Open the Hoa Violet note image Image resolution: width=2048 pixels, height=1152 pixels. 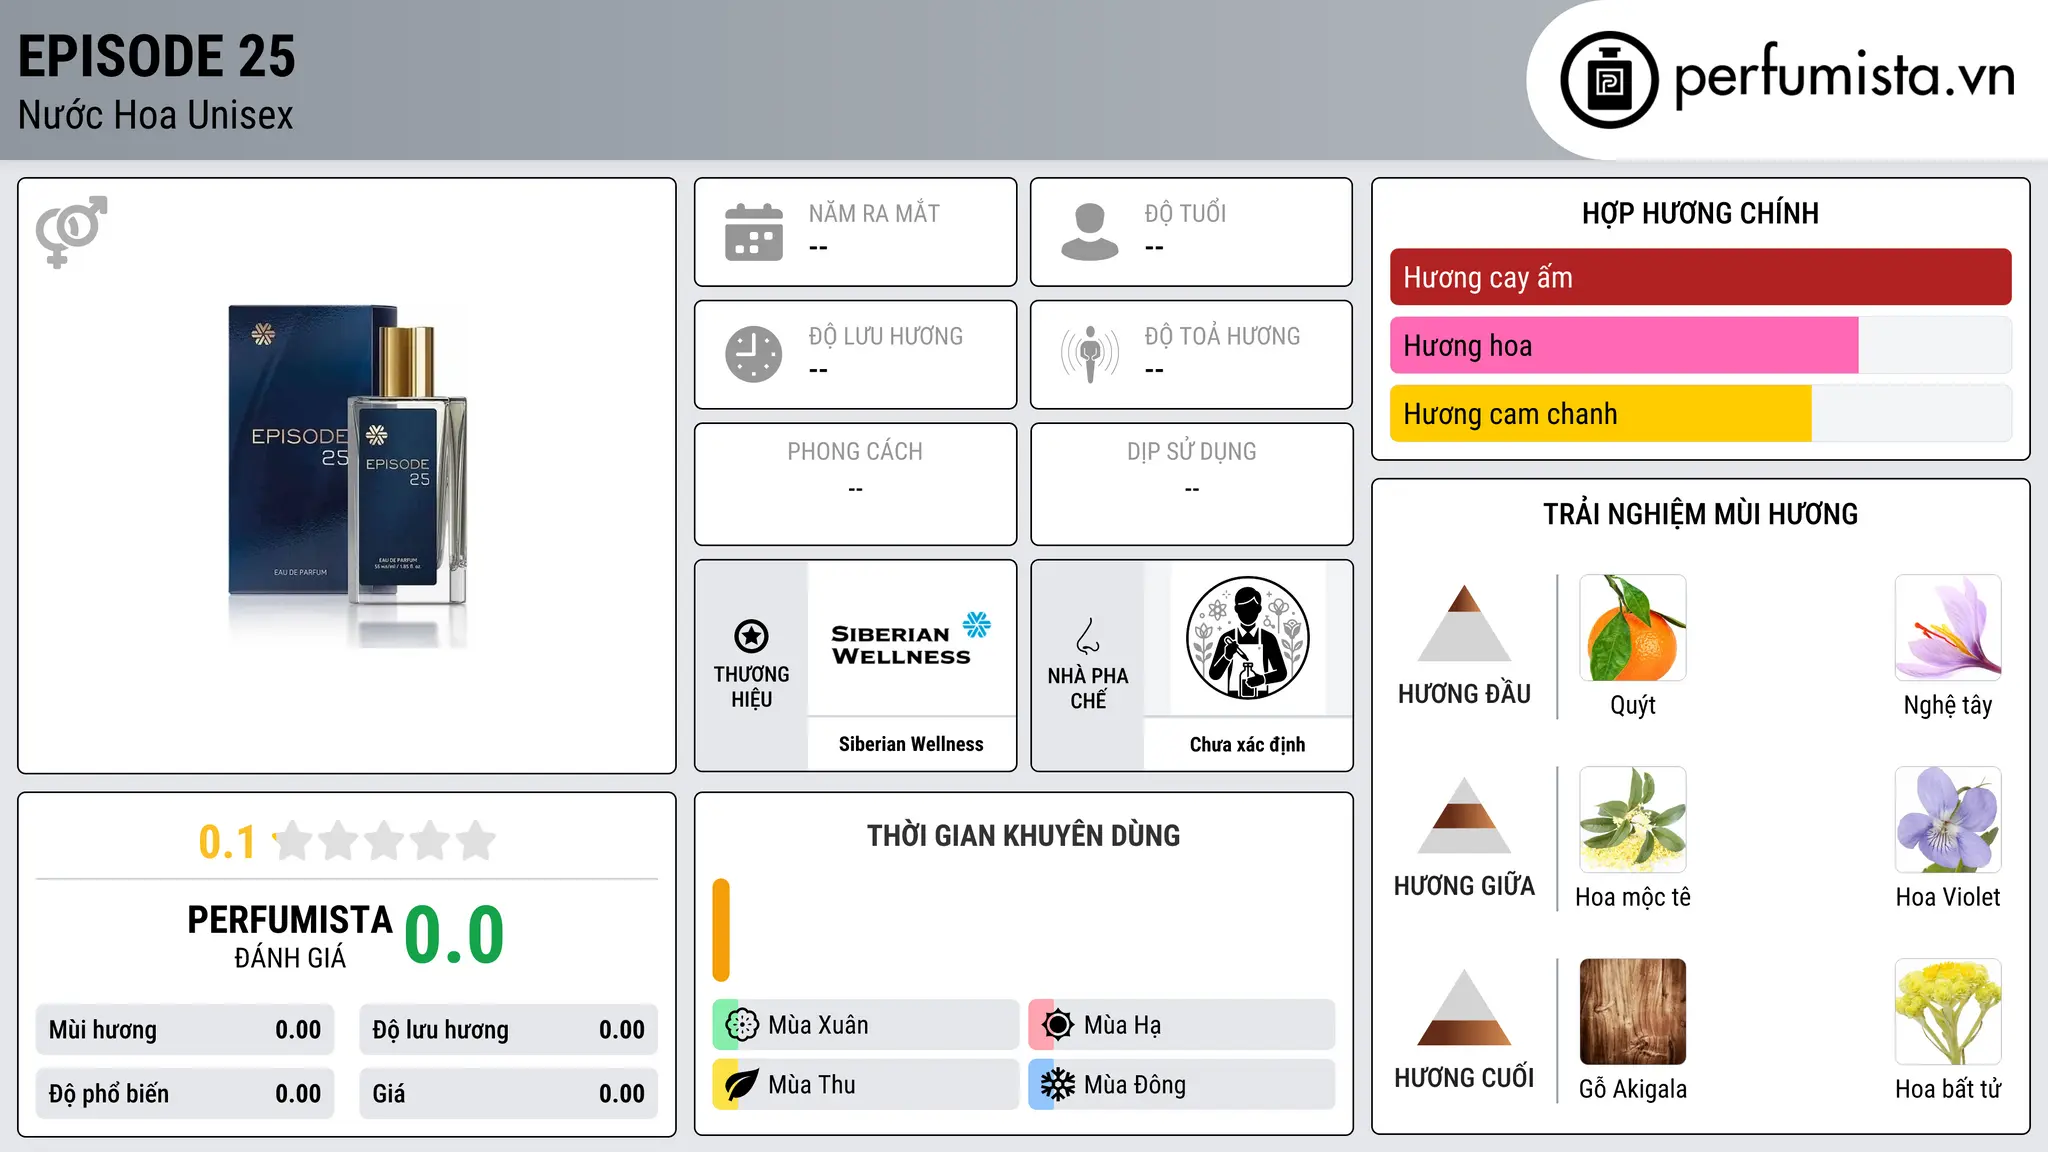pyautogui.click(x=1948, y=820)
